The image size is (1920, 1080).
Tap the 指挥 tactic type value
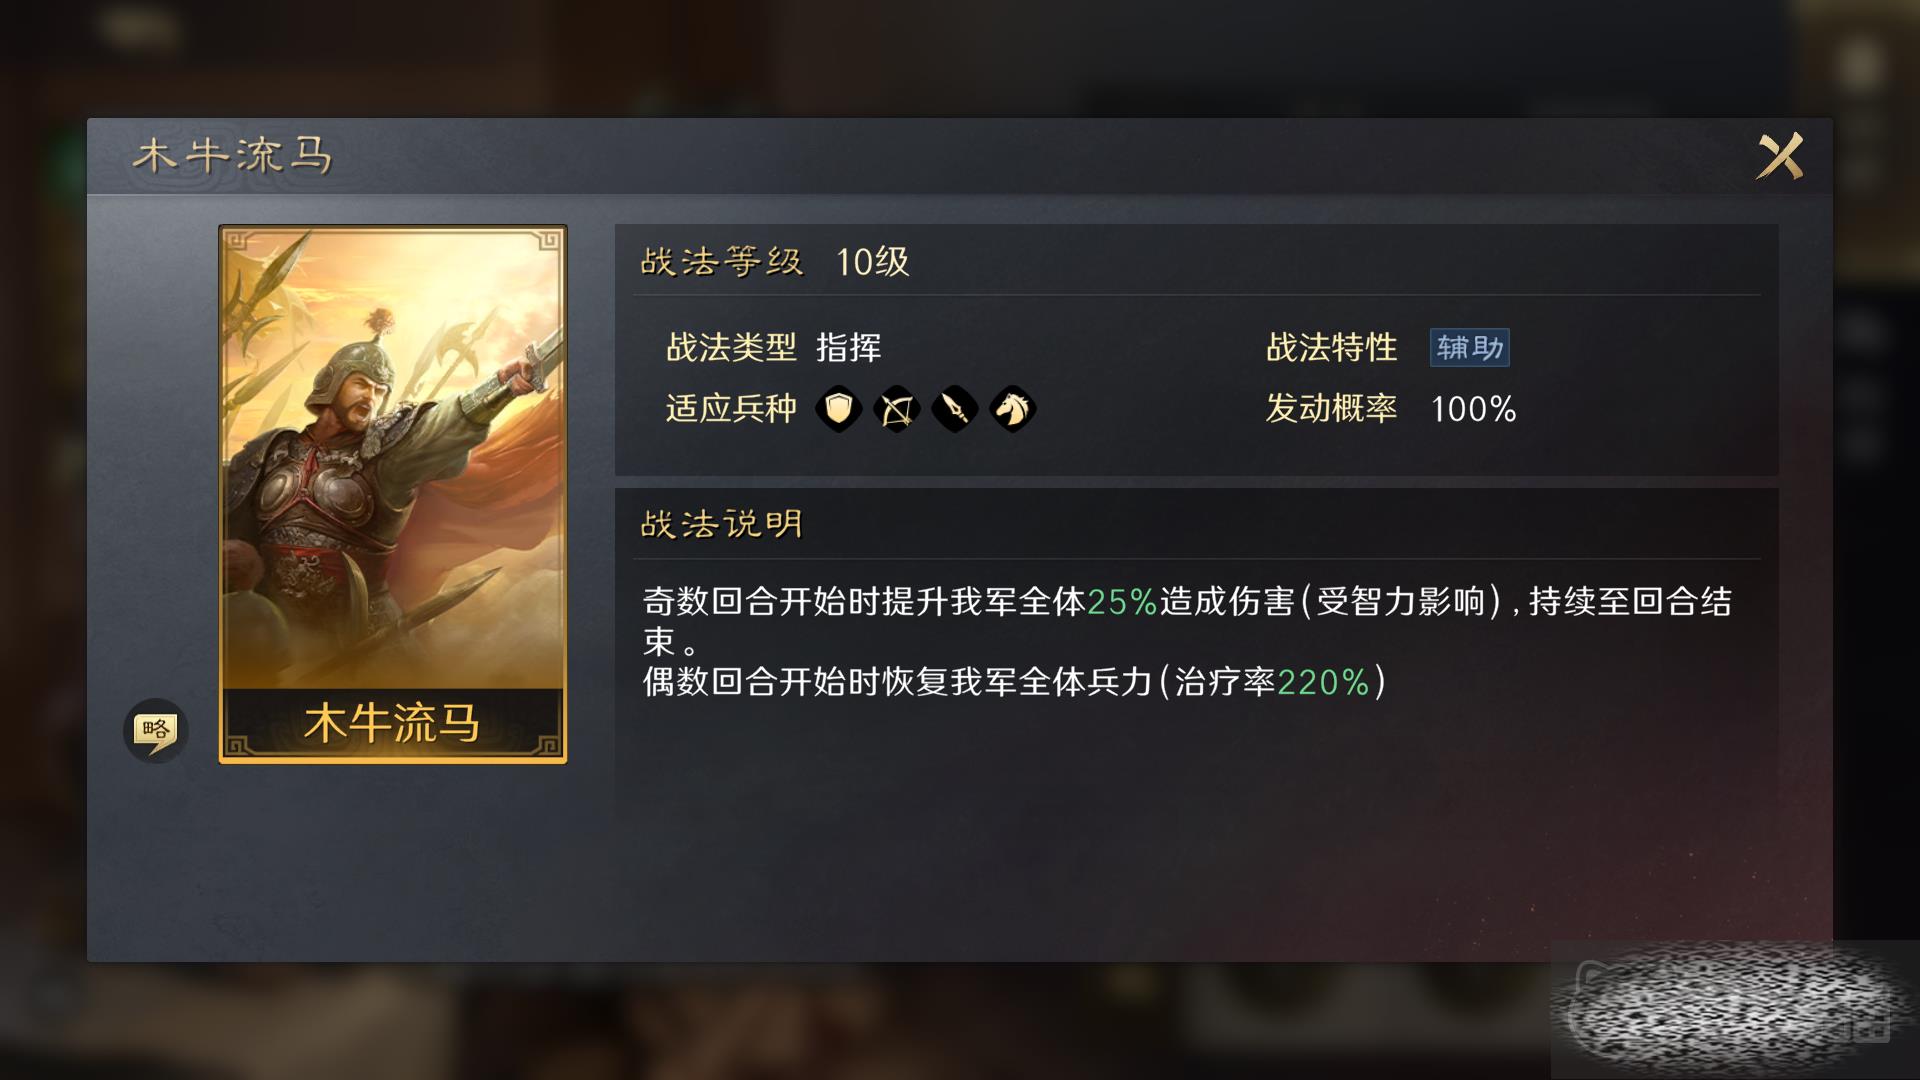pos(848,348)
